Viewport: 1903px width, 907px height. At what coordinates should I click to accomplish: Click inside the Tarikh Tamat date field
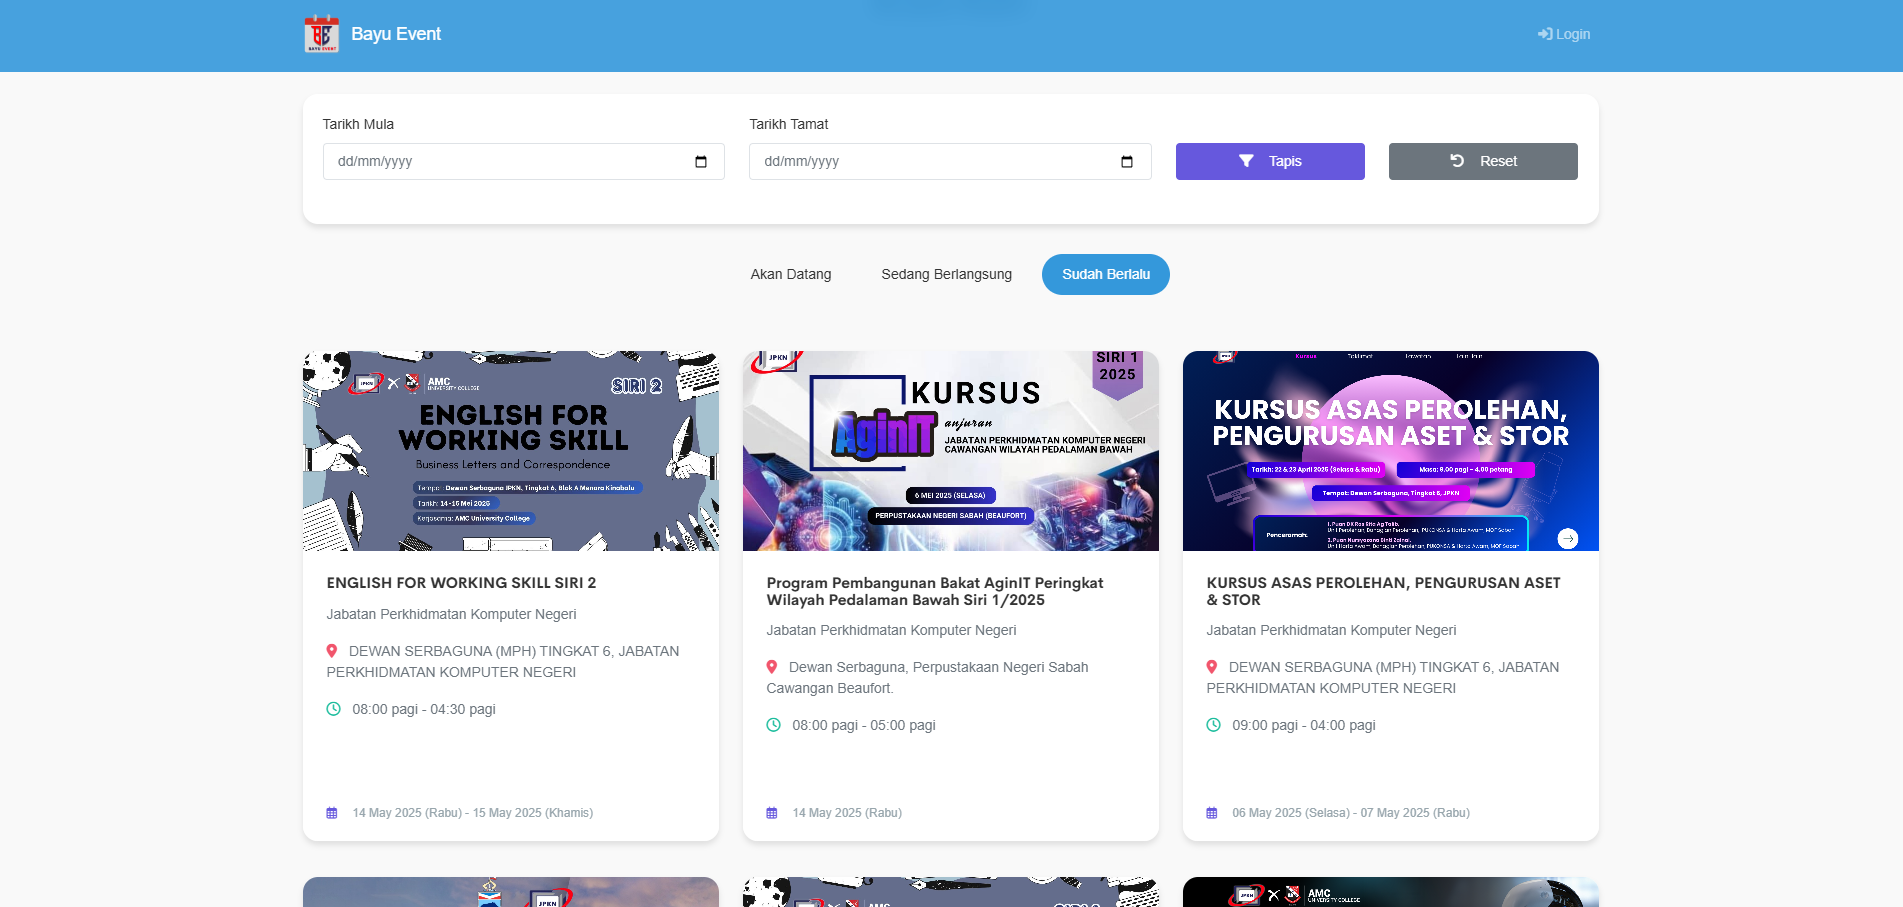pyautogui.click(x=930, y=162)
